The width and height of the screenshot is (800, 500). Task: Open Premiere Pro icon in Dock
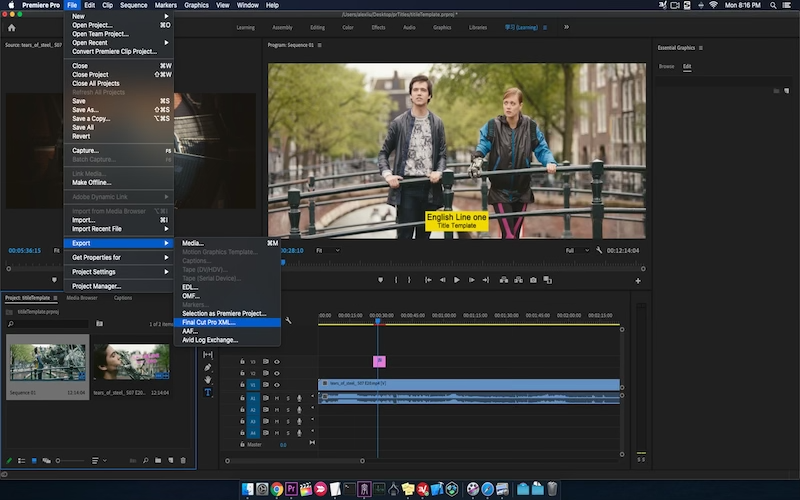click(291, 489)
